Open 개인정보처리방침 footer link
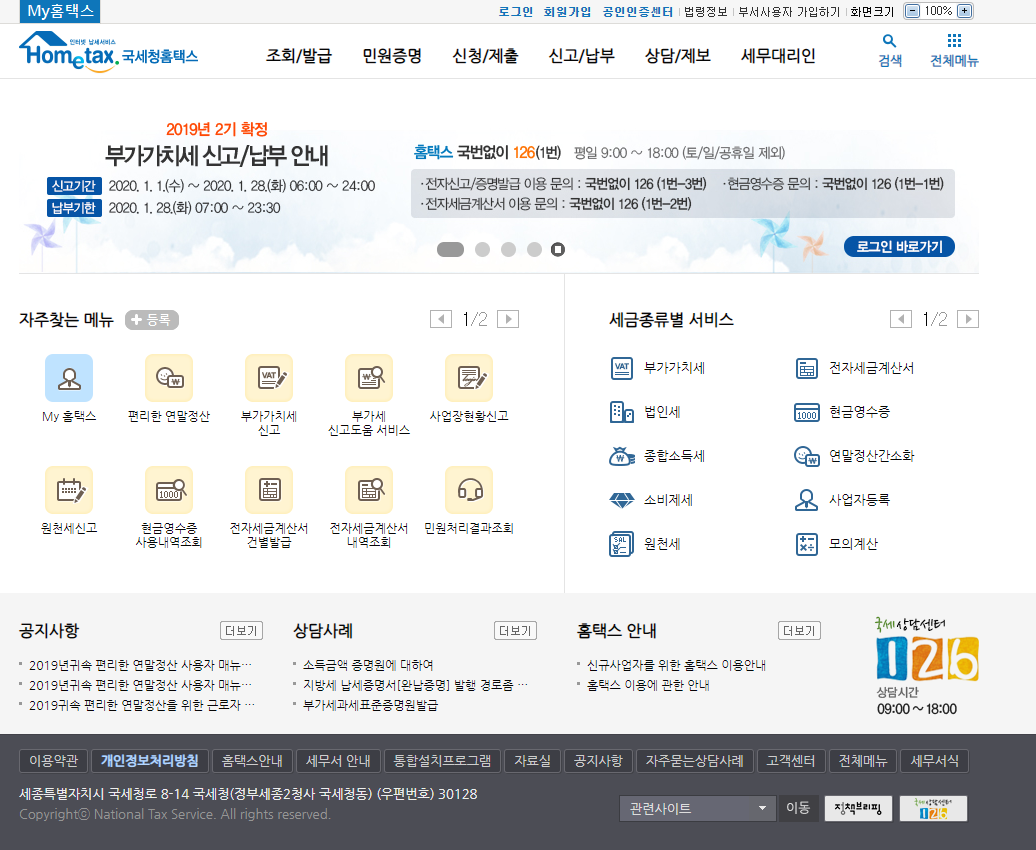This screenshot has width=1036, height=850. [149, 761]
